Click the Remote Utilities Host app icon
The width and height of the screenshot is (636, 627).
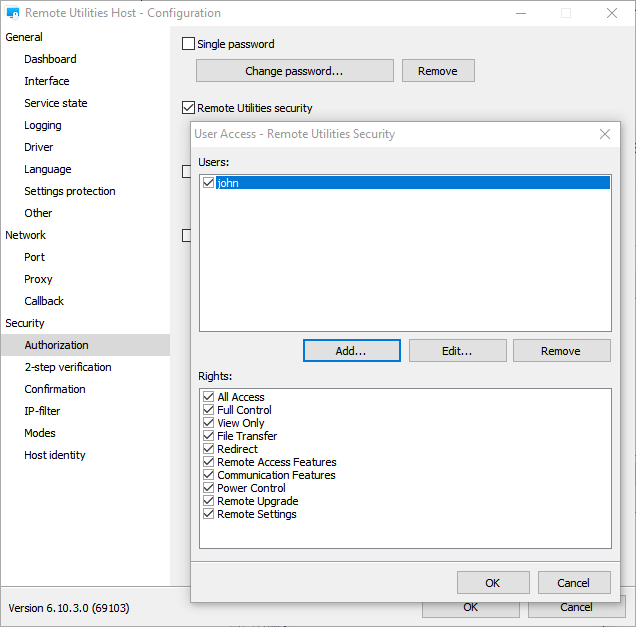pyautogui.click(x=13, y=13)
